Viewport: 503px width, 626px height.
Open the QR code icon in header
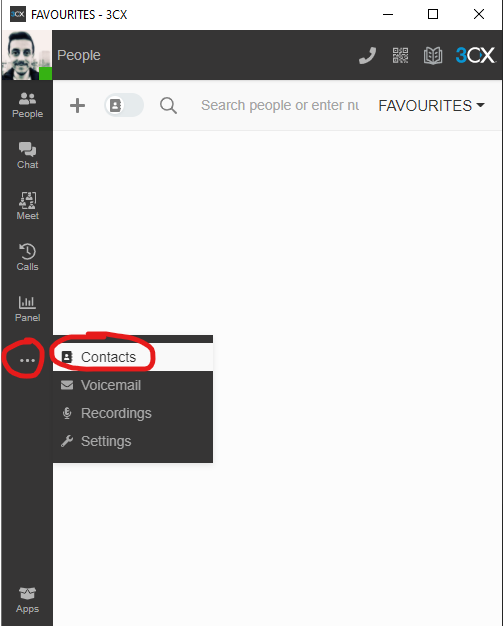[400, 55]
